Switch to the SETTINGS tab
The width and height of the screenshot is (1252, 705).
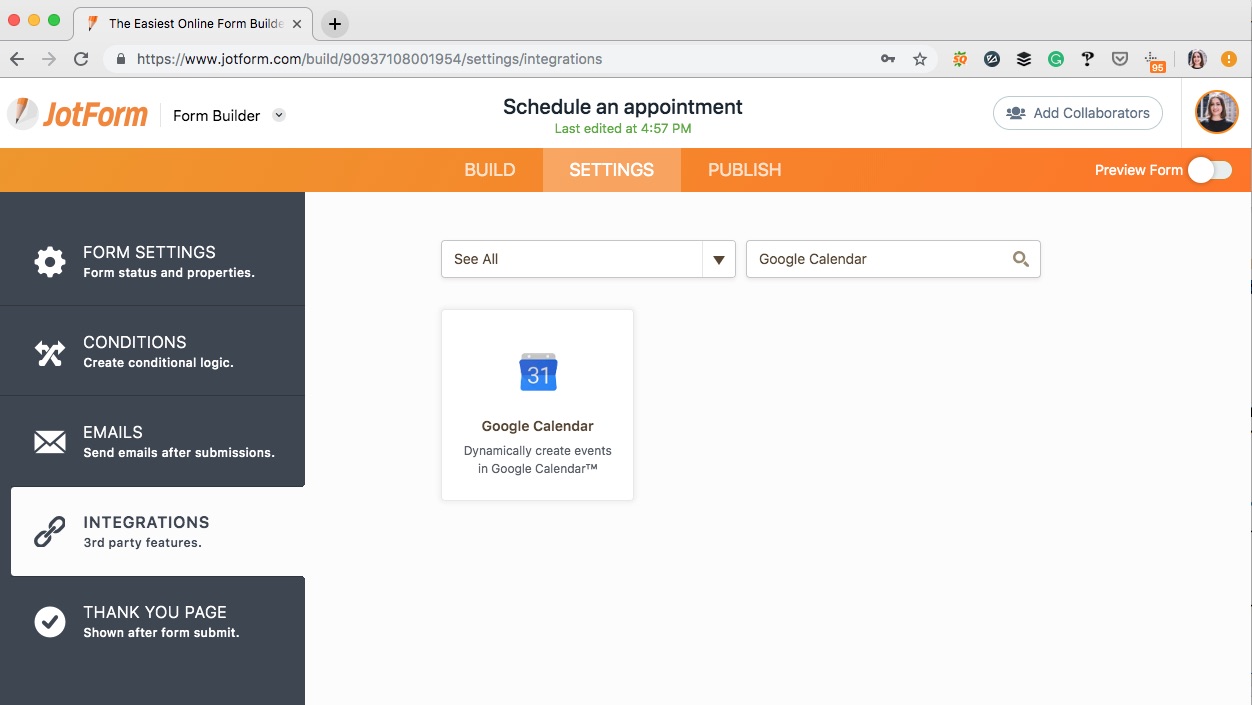(x=612, y=170)
